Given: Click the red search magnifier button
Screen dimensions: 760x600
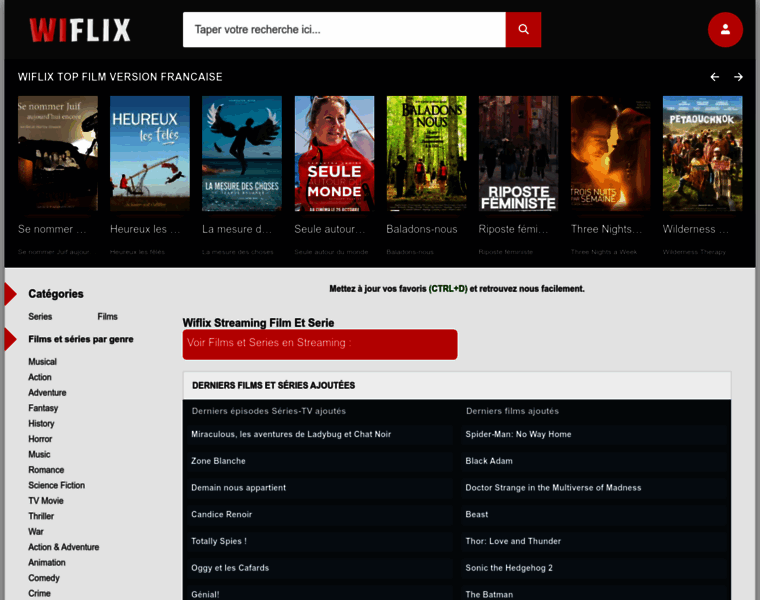Looking at the screenshot, I should point(523,30).
